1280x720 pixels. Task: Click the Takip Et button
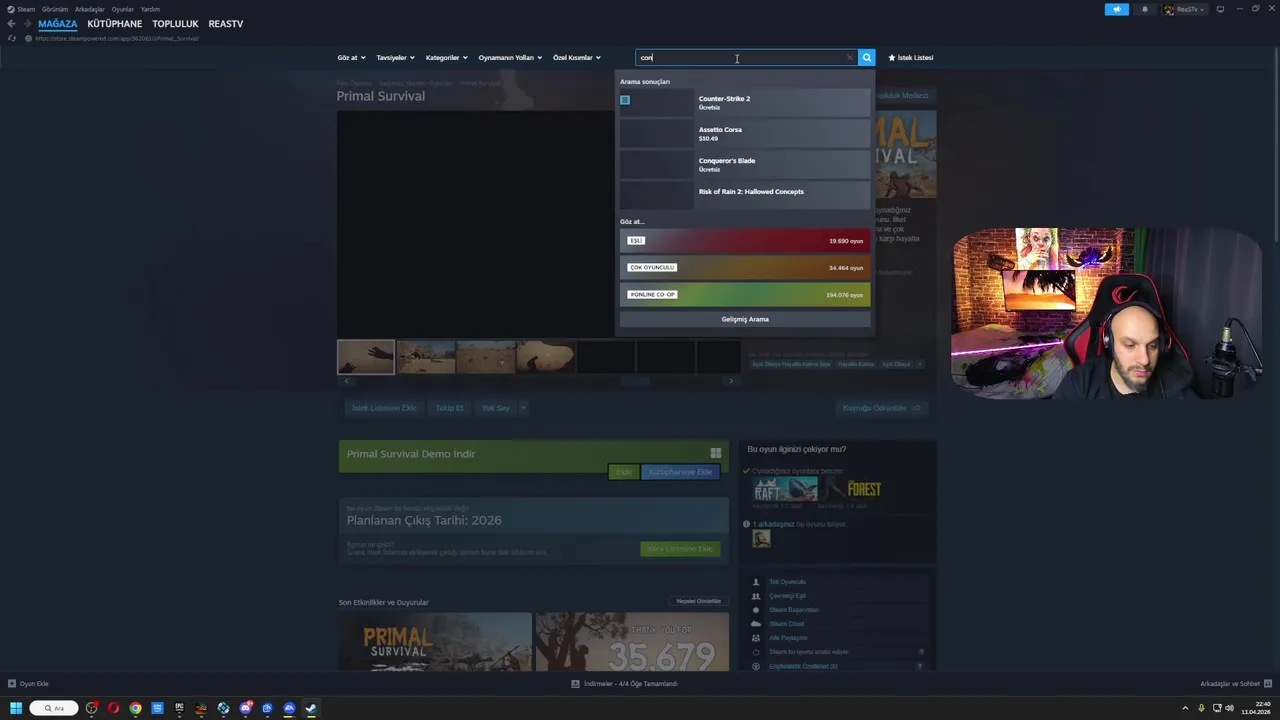click(x=449, y=408)
